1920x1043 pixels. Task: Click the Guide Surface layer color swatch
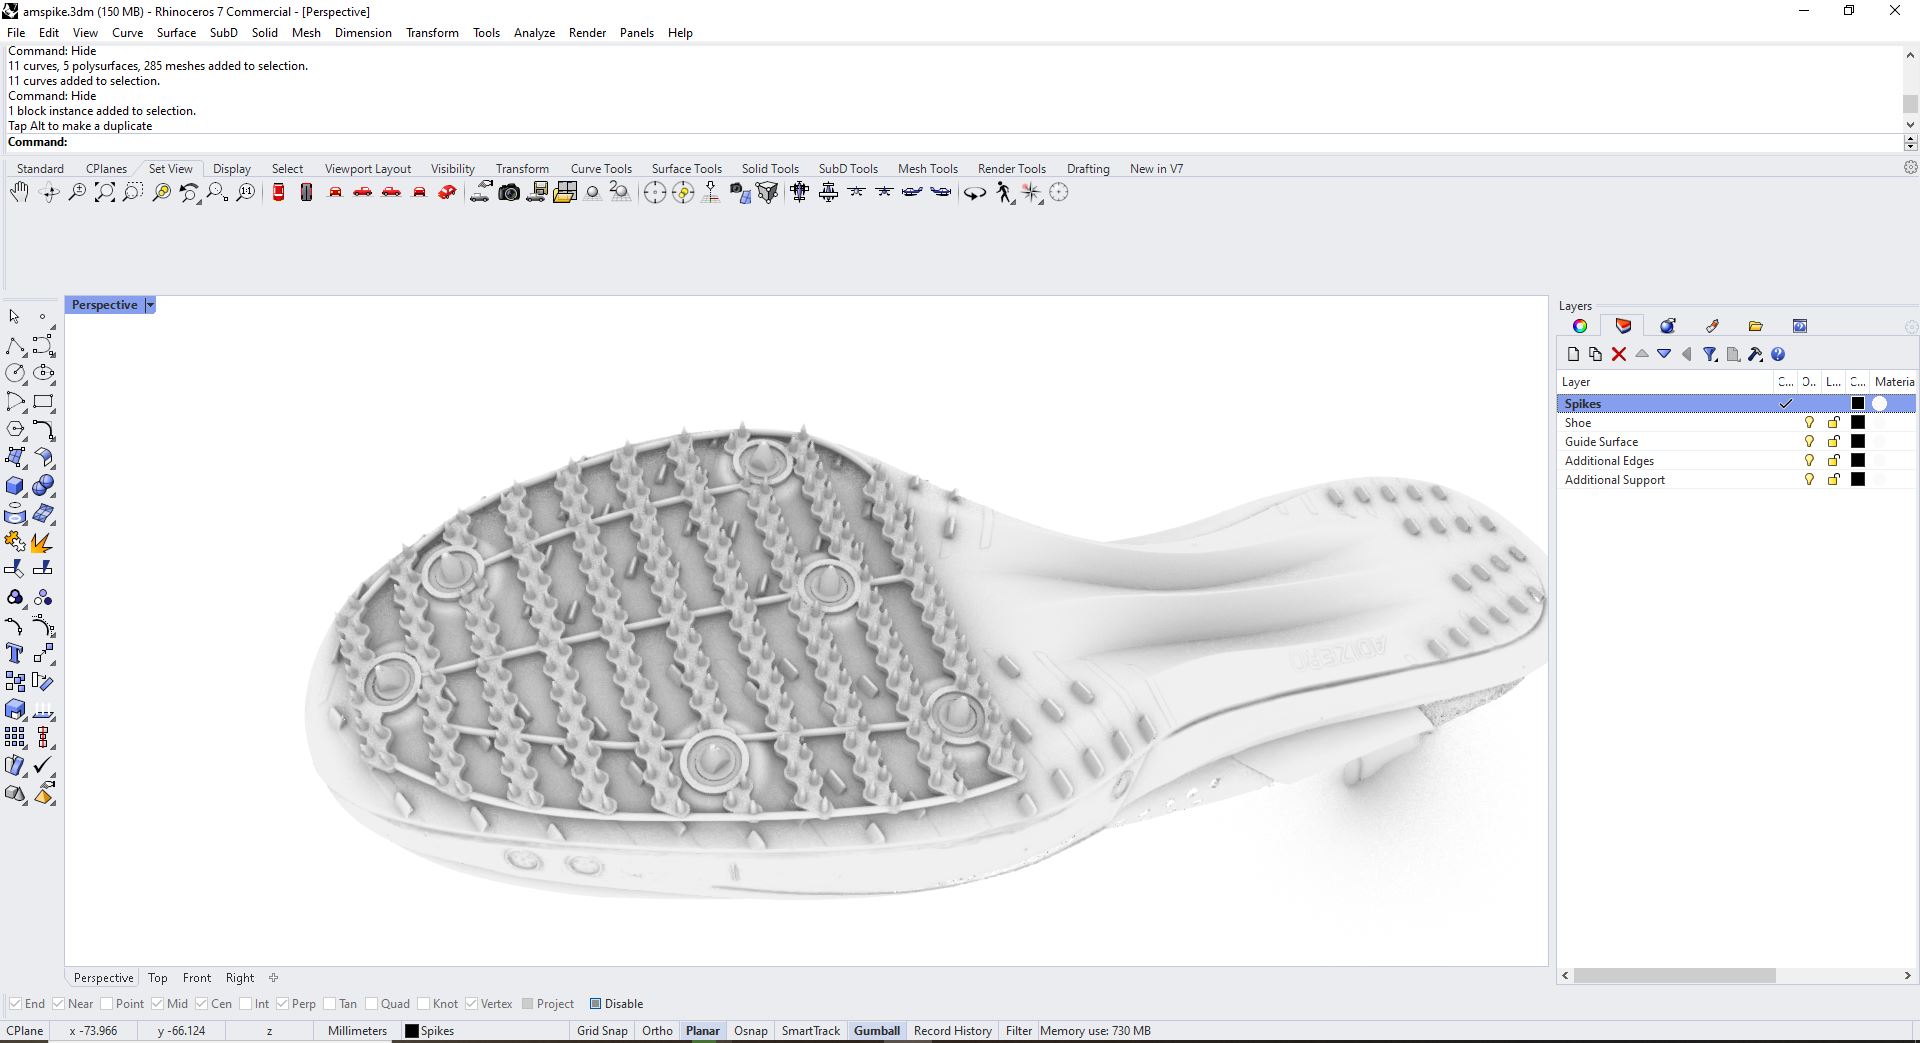coord(1857,442)
